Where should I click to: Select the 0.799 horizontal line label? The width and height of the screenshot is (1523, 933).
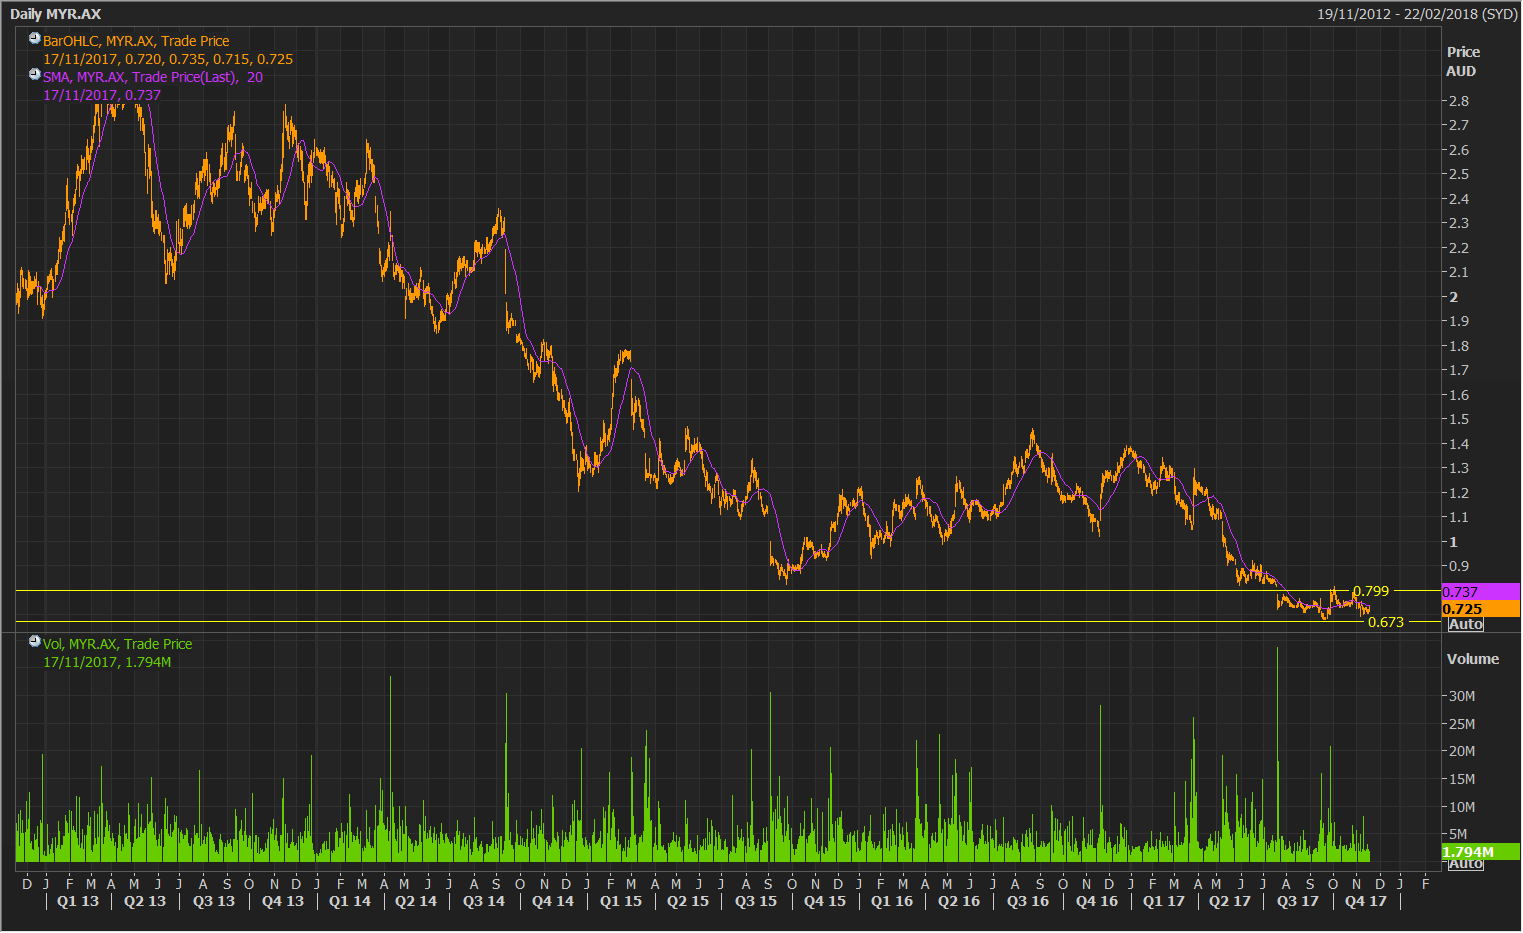[1371, 591]
